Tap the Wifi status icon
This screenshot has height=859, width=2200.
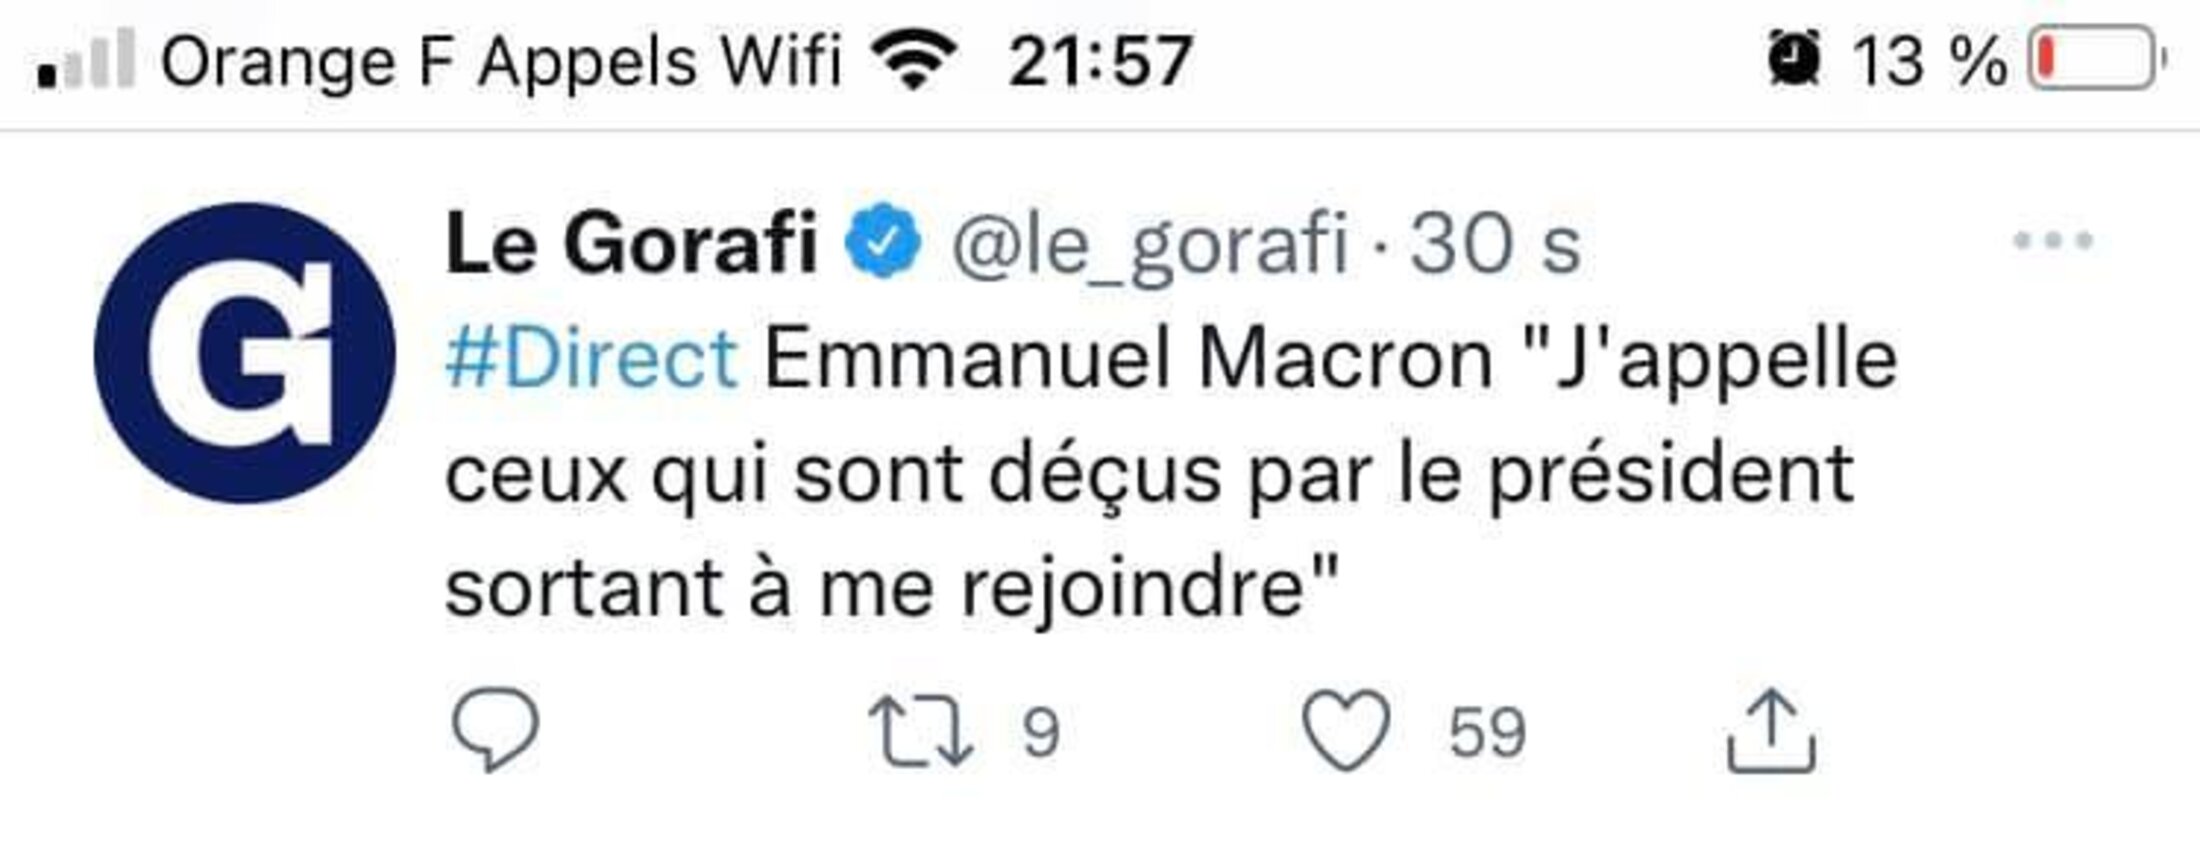click(x=912, y=60)
